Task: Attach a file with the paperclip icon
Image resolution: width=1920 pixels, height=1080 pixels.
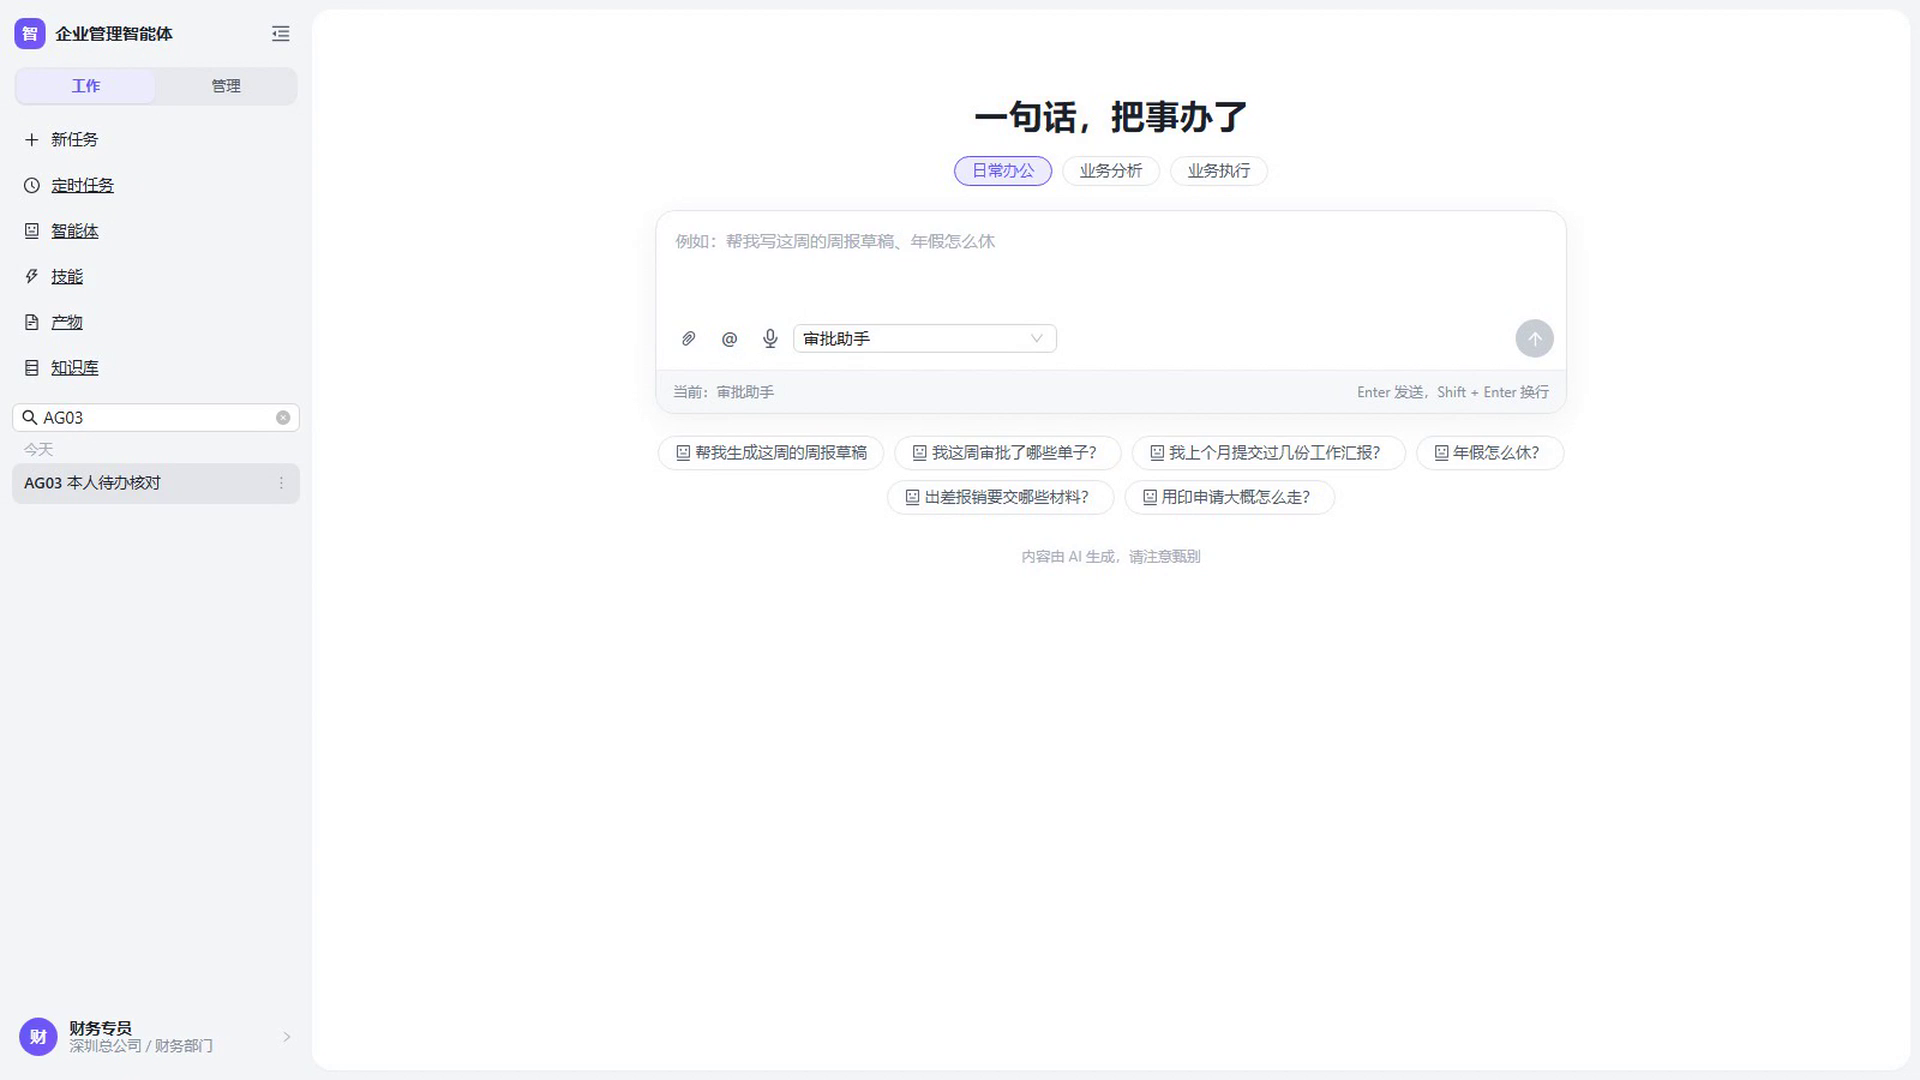Action: pyautogui.click(x=688, y=339)
